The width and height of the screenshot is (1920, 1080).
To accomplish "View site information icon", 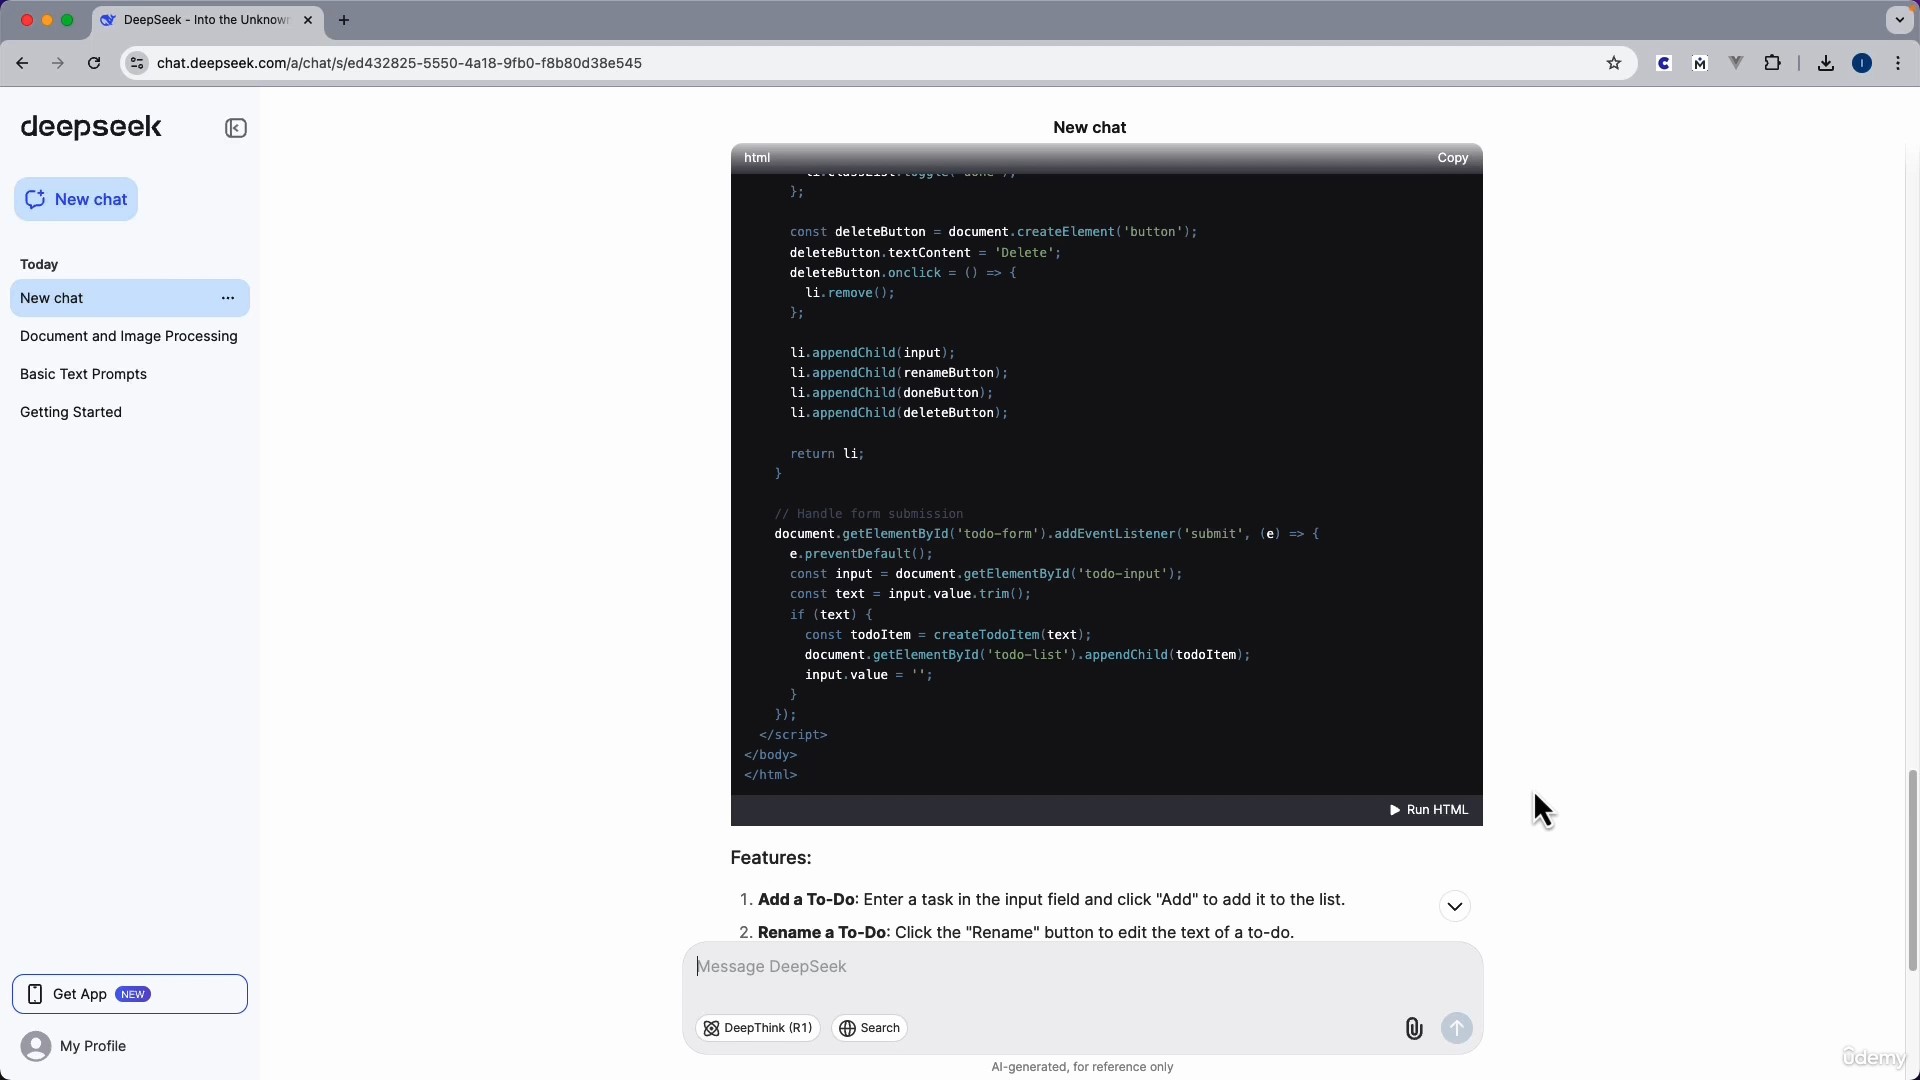I will (x=137, y=63).
